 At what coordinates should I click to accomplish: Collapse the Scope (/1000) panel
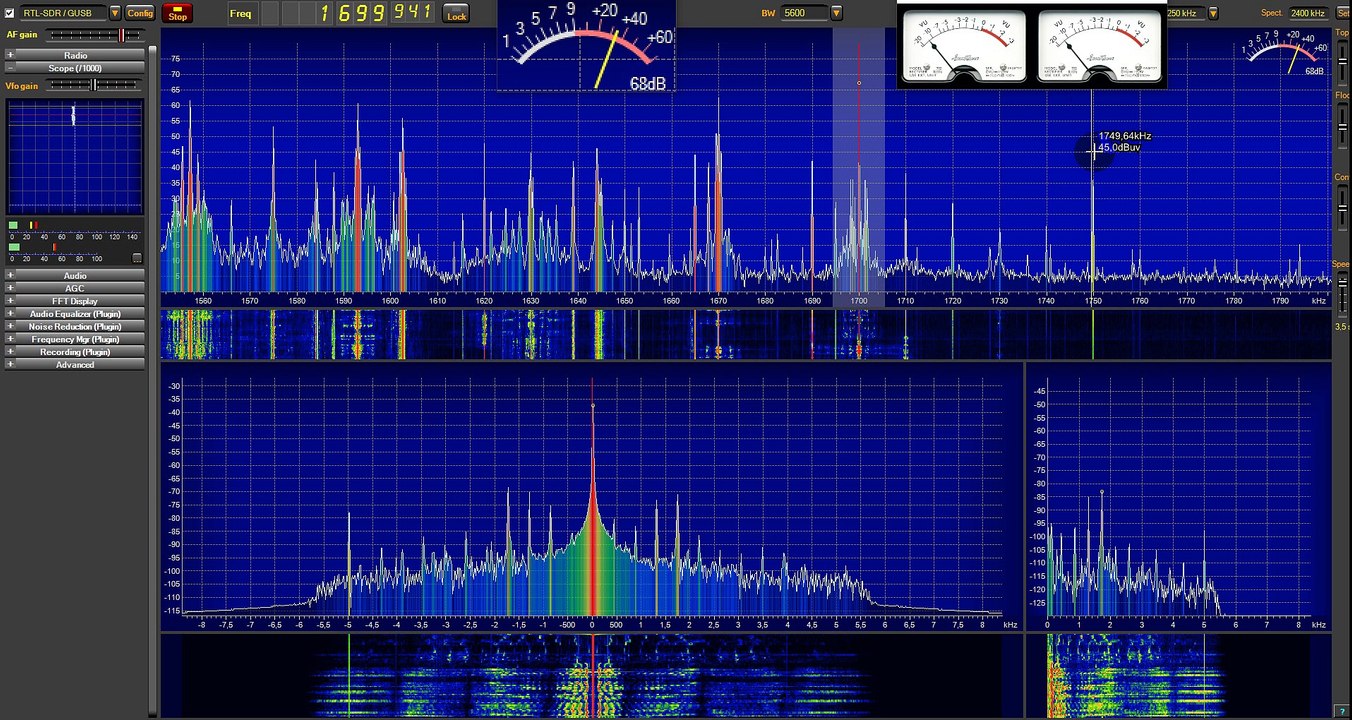(x=10, y=68)
